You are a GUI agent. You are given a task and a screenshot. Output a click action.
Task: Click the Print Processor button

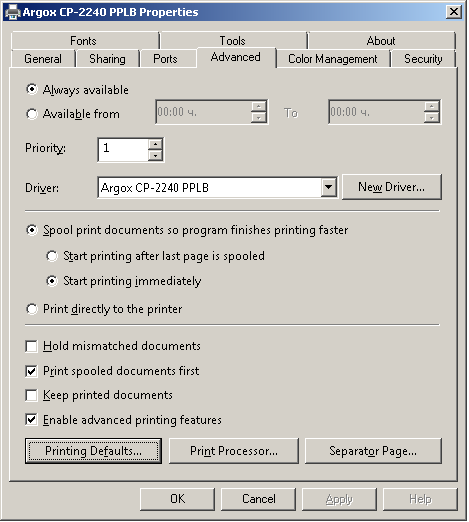click(x=234, y=451)
